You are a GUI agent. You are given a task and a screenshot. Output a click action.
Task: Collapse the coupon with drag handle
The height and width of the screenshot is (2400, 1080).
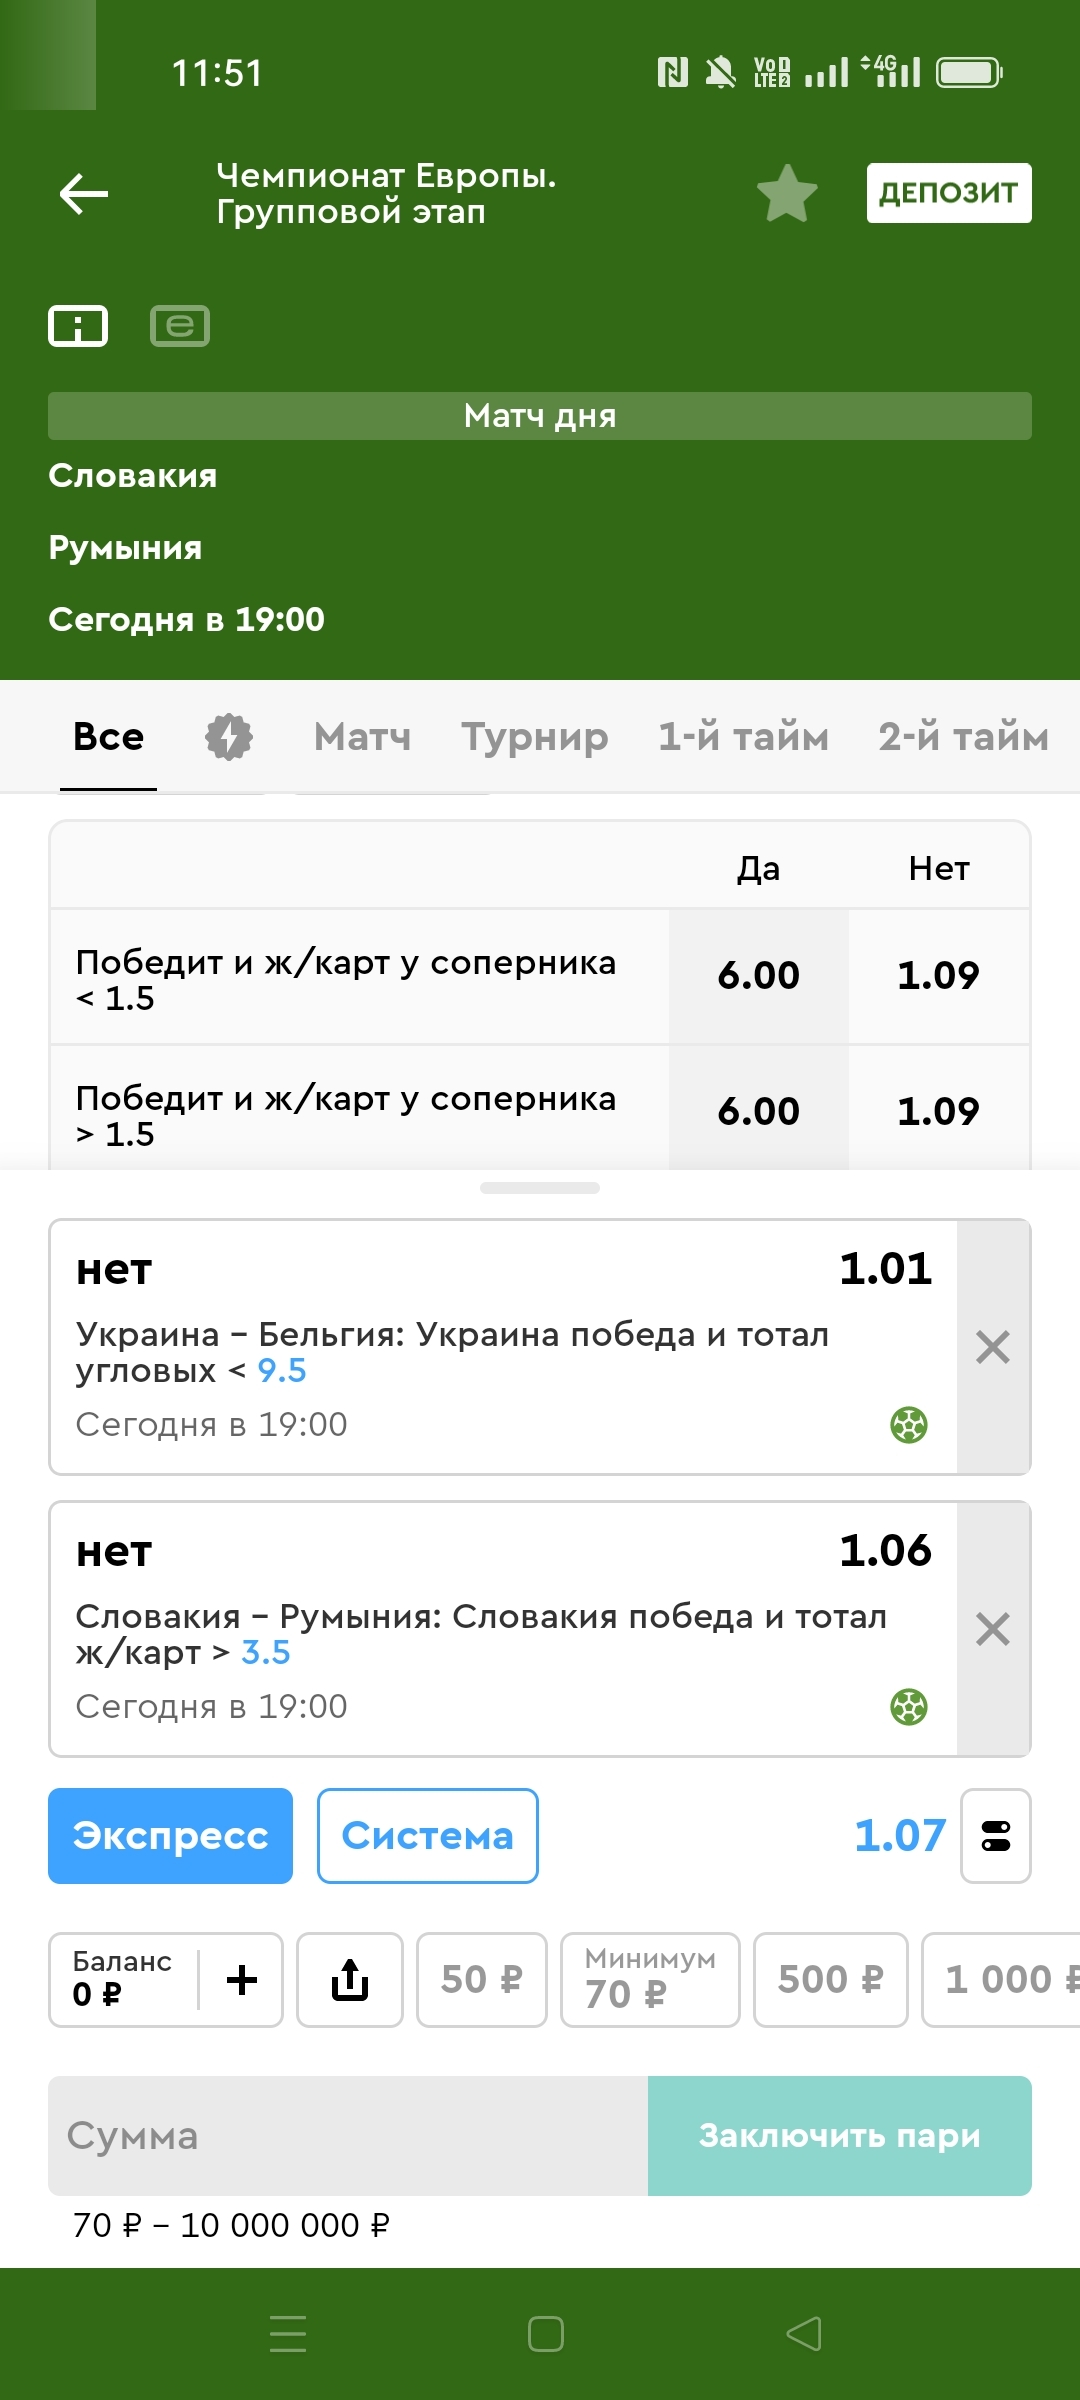[540, 1188]
